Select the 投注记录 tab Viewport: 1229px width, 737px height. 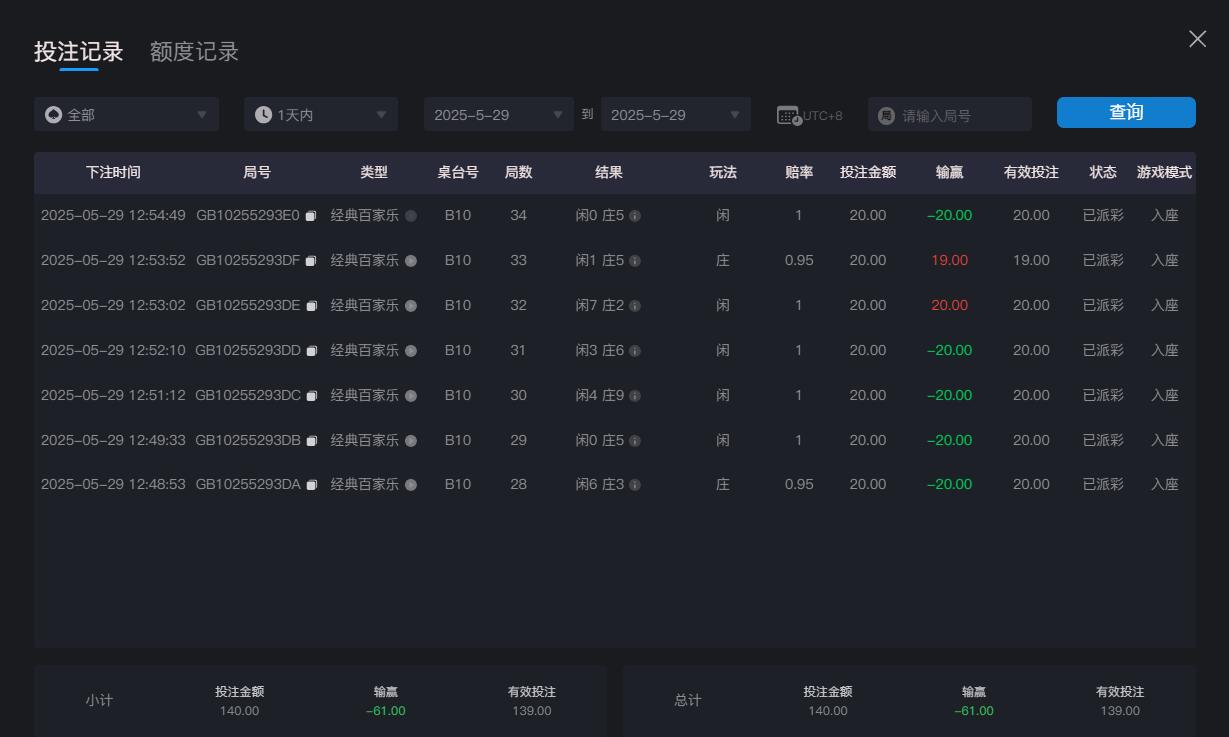(77, 51)
